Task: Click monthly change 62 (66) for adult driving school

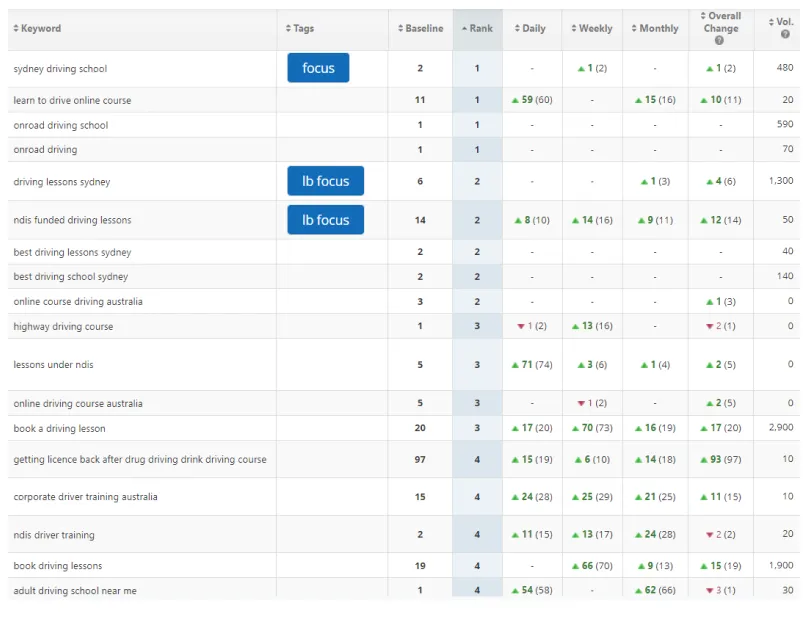Action: click(x=655, y=590)
